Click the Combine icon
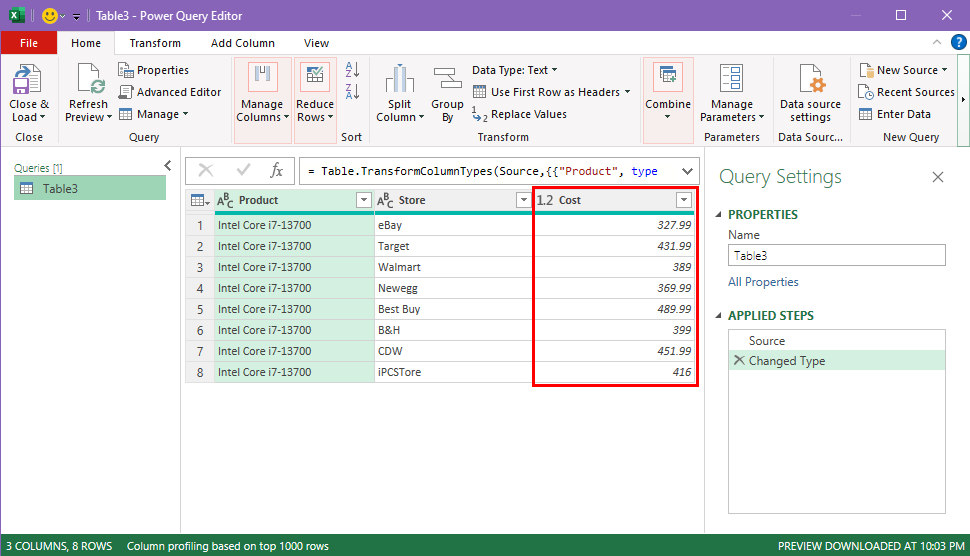 pos(668,77)
